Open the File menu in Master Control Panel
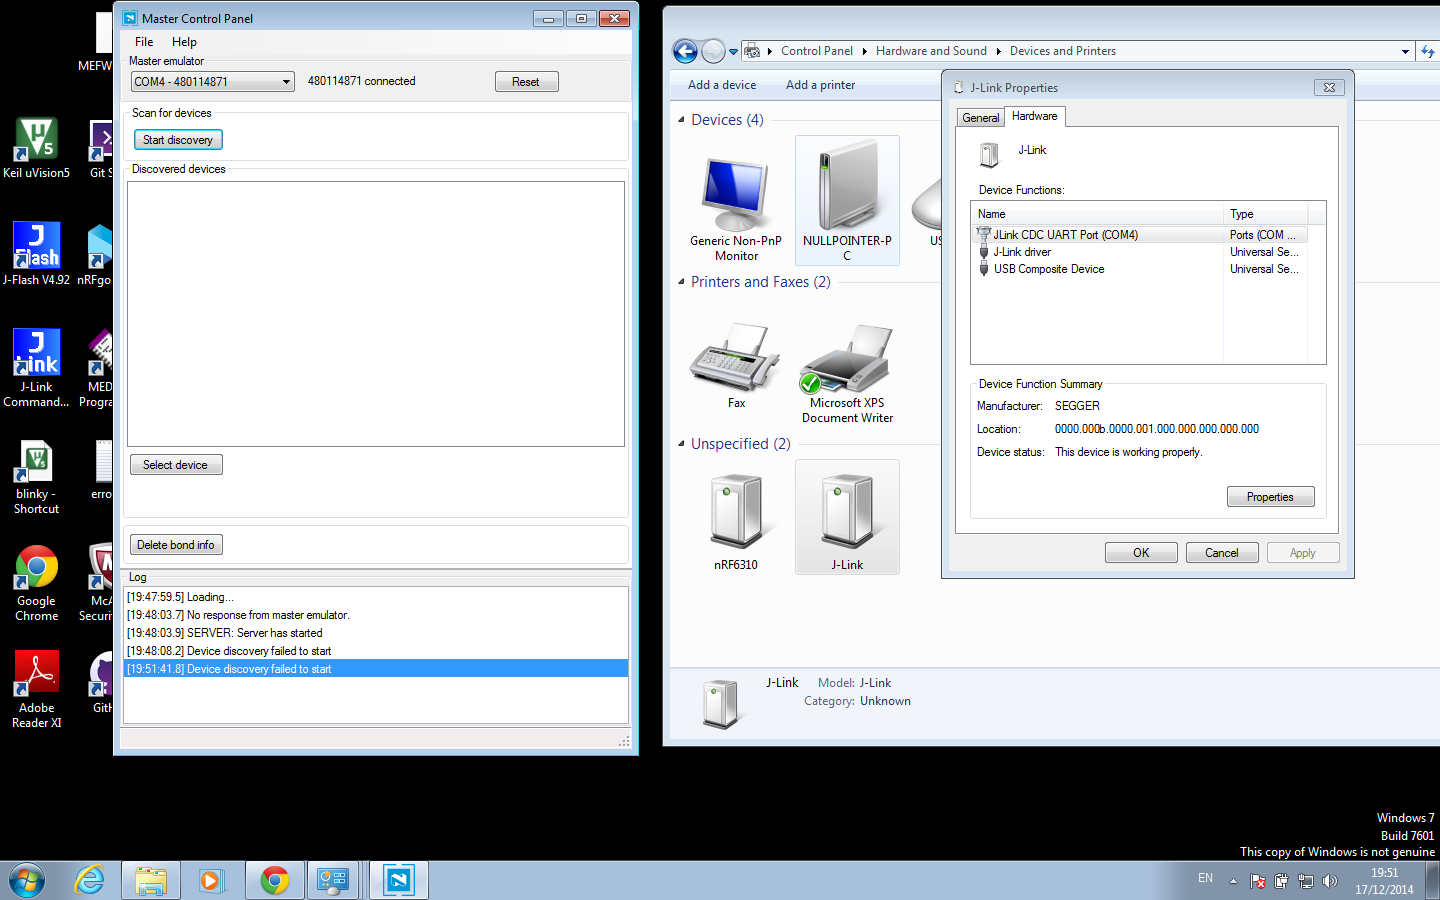This screenshot has width=1440, height=900. [x=144, y=42]
